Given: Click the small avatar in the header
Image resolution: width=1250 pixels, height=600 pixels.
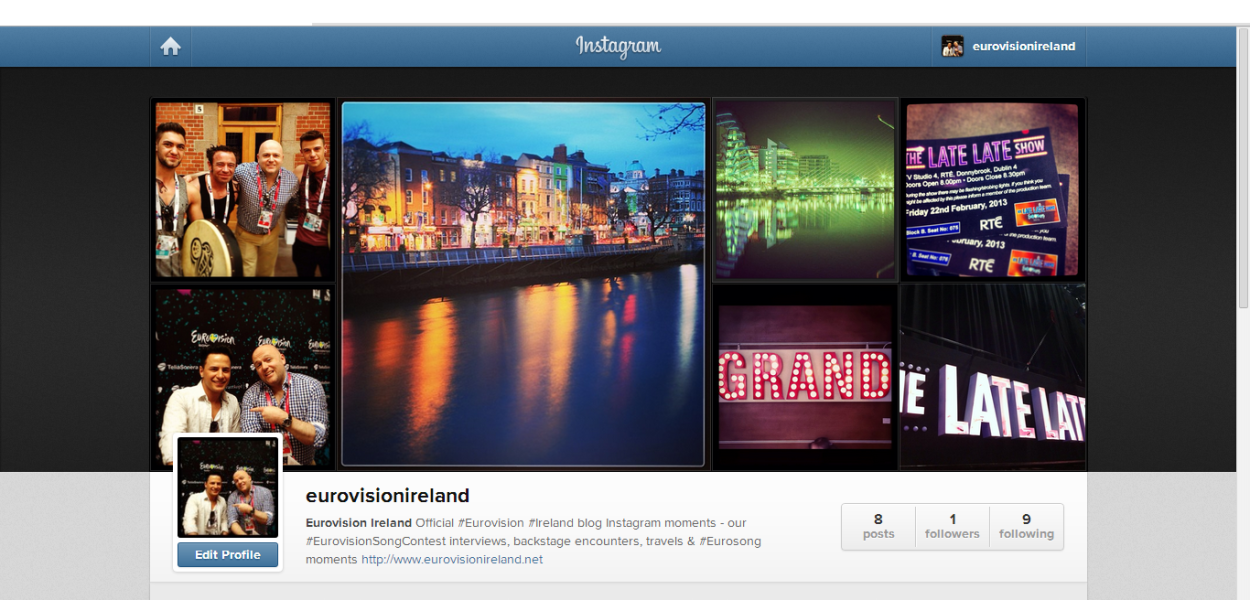Looking at the screenshot, I should [x=952, y=46].
